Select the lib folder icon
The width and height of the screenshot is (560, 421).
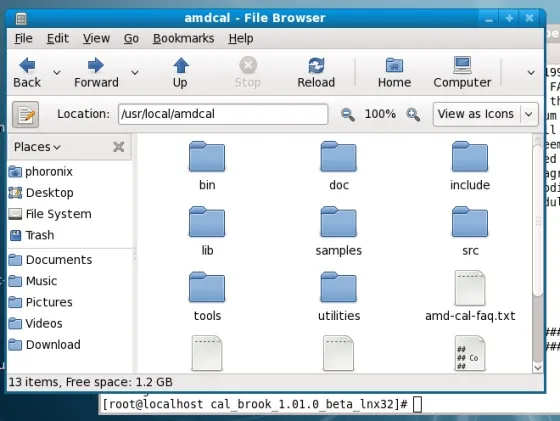pos(207,222)
